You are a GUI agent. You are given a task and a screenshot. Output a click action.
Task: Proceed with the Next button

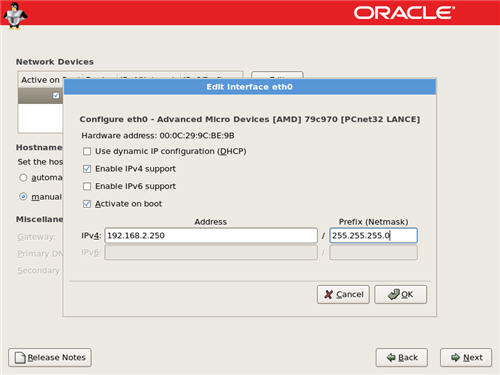[466, 358]
